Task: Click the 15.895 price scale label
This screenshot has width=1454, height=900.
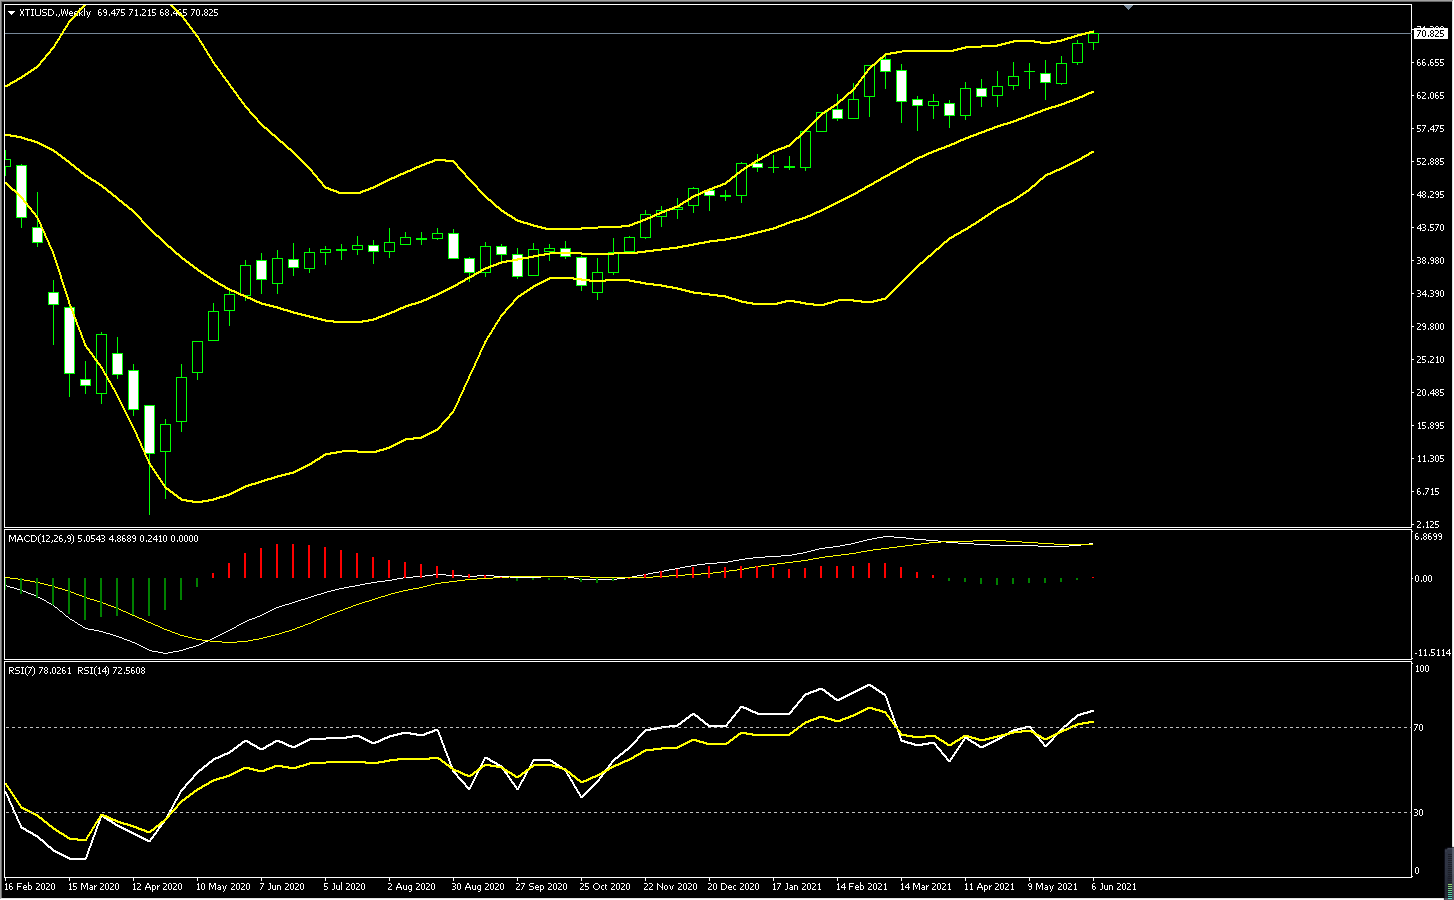Action: click(x=1430, y=426)
